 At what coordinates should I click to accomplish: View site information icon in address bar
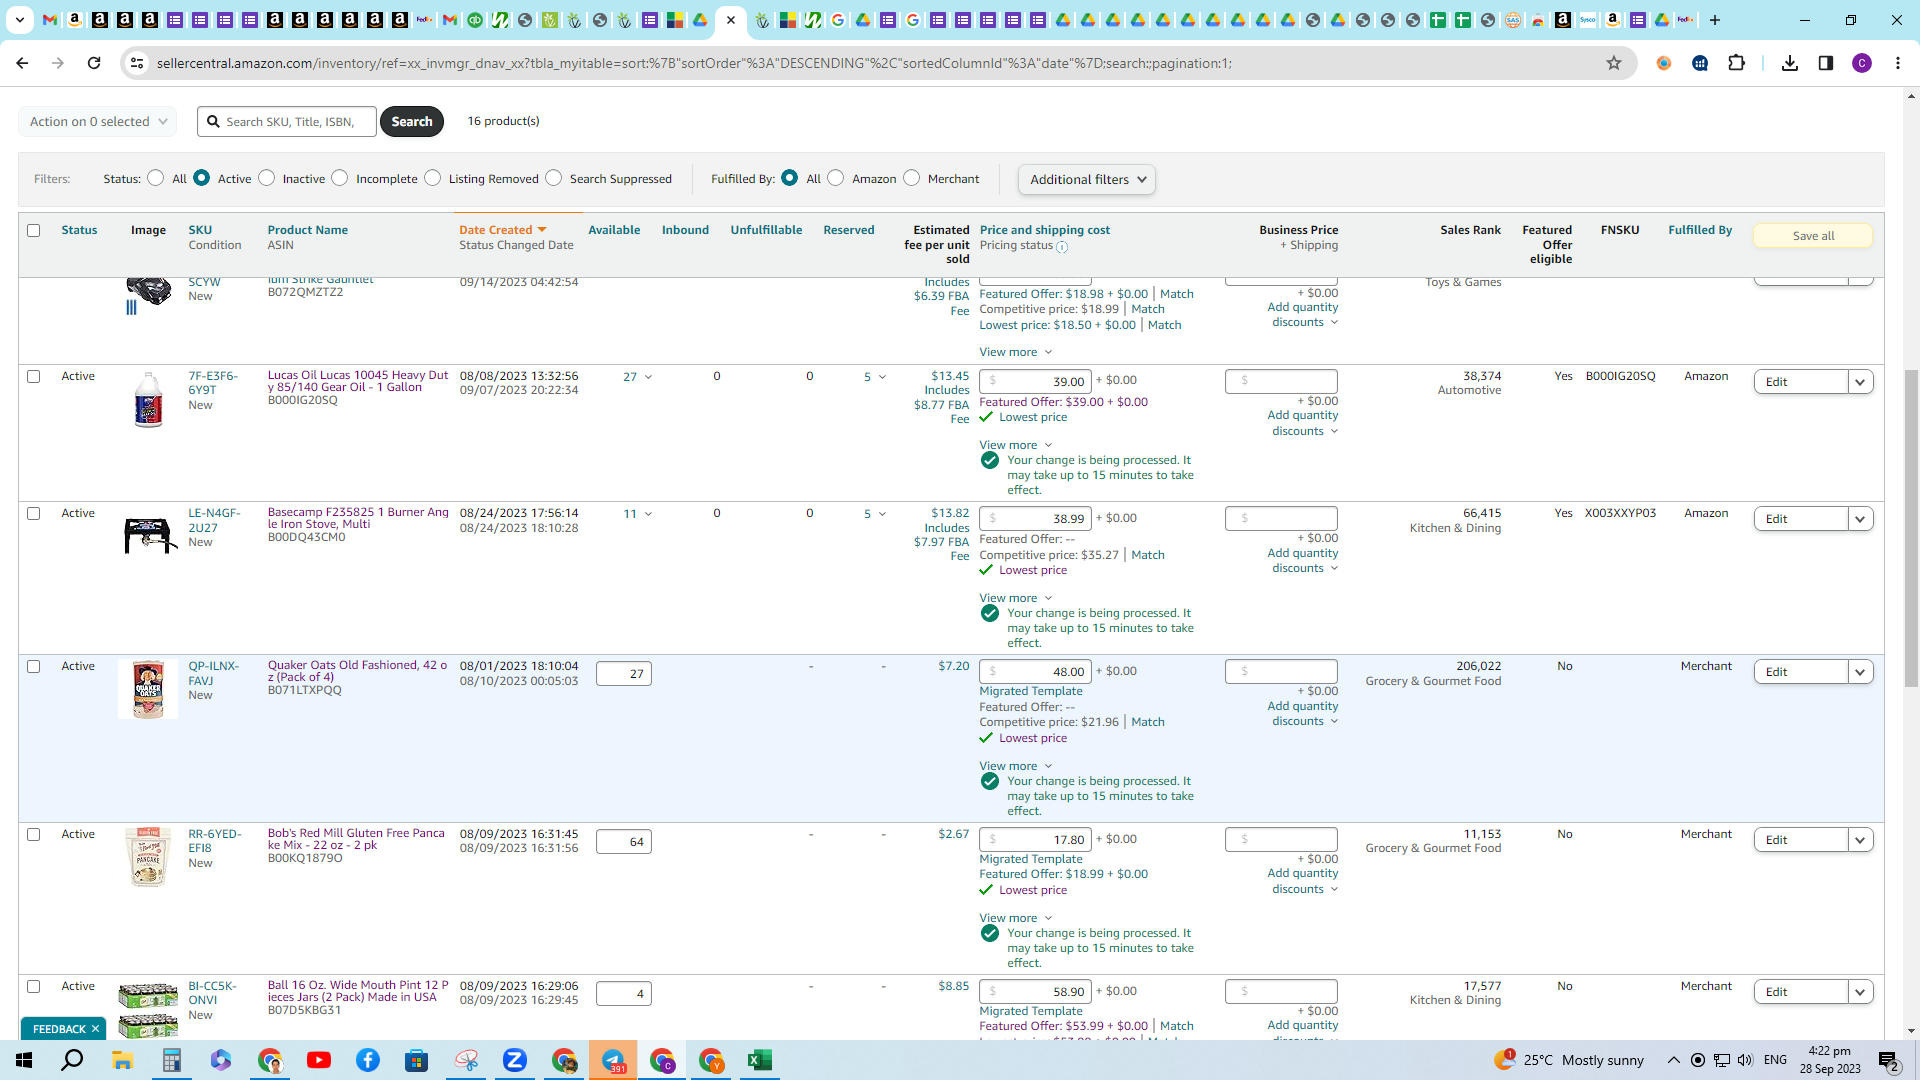pos(137,63)
